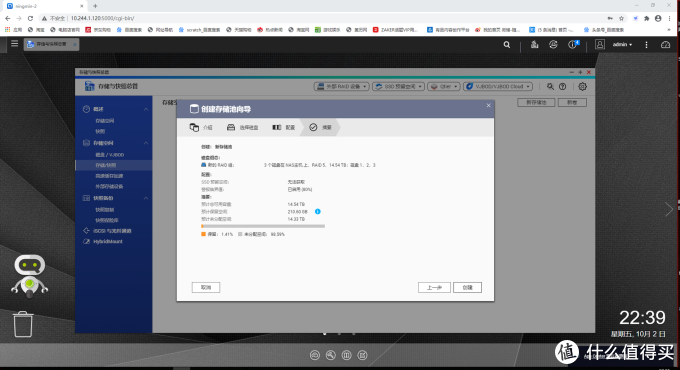This screenshot has height=370, width=680.
Task: Open the ZAKER bookmark in bookmarks bar
Action: click(395, 30)
